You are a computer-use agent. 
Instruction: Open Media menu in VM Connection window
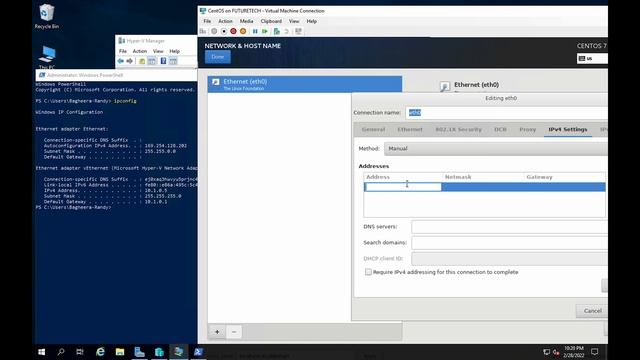[246, 21]
